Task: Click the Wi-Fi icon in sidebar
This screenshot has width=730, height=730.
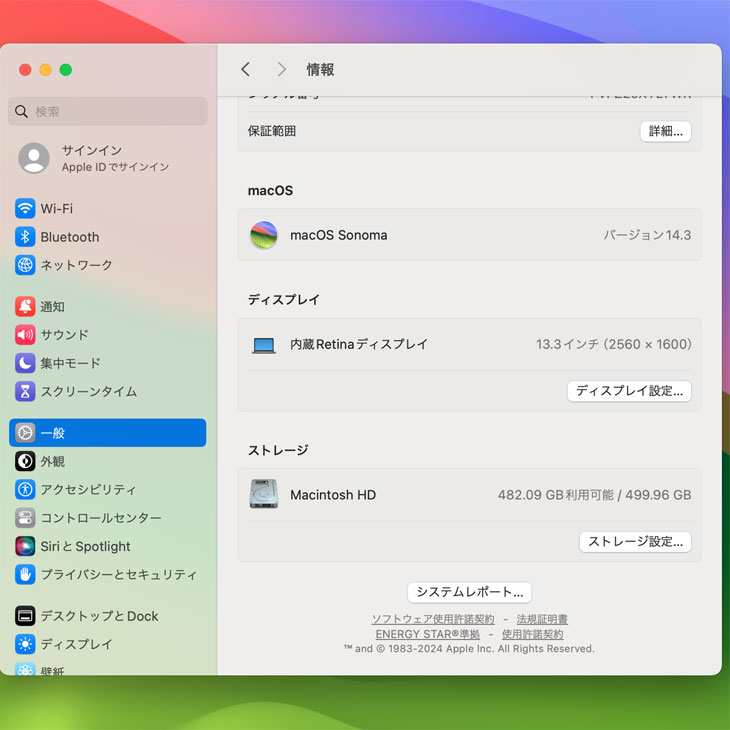Action: point(25,209)
